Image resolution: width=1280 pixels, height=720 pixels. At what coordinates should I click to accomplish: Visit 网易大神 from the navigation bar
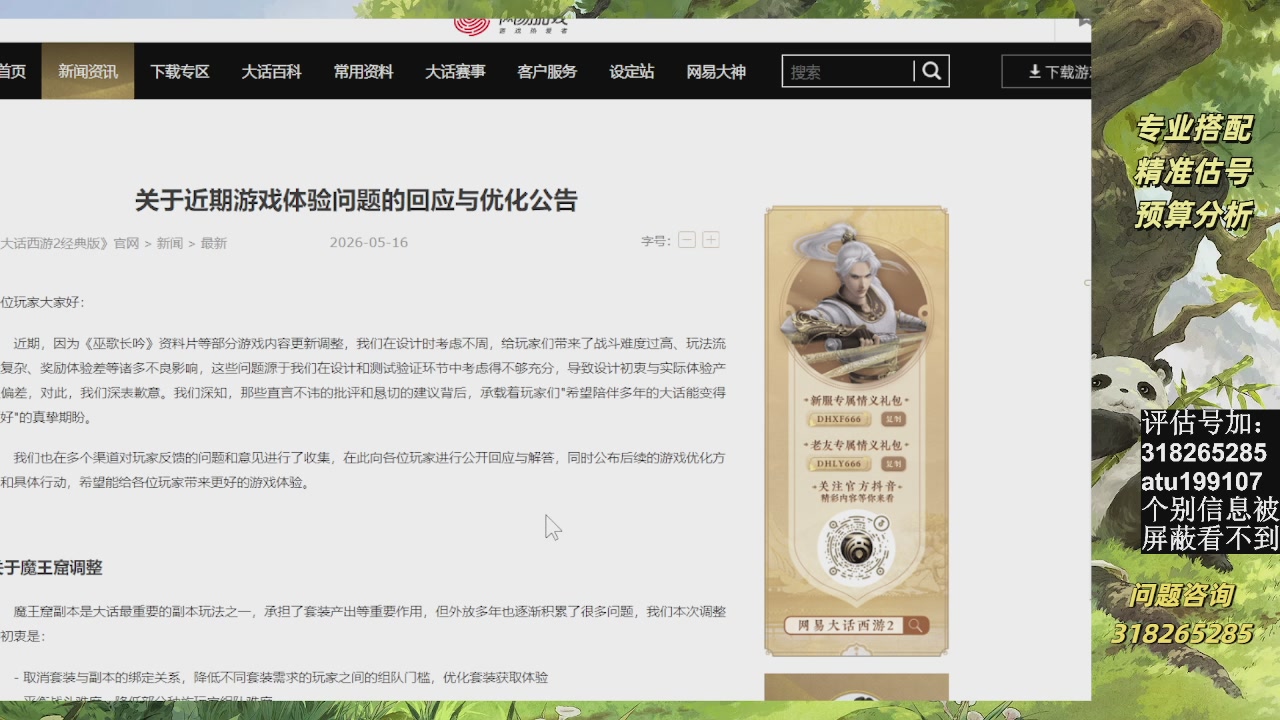pyautogui.click(x=716, y=71)
